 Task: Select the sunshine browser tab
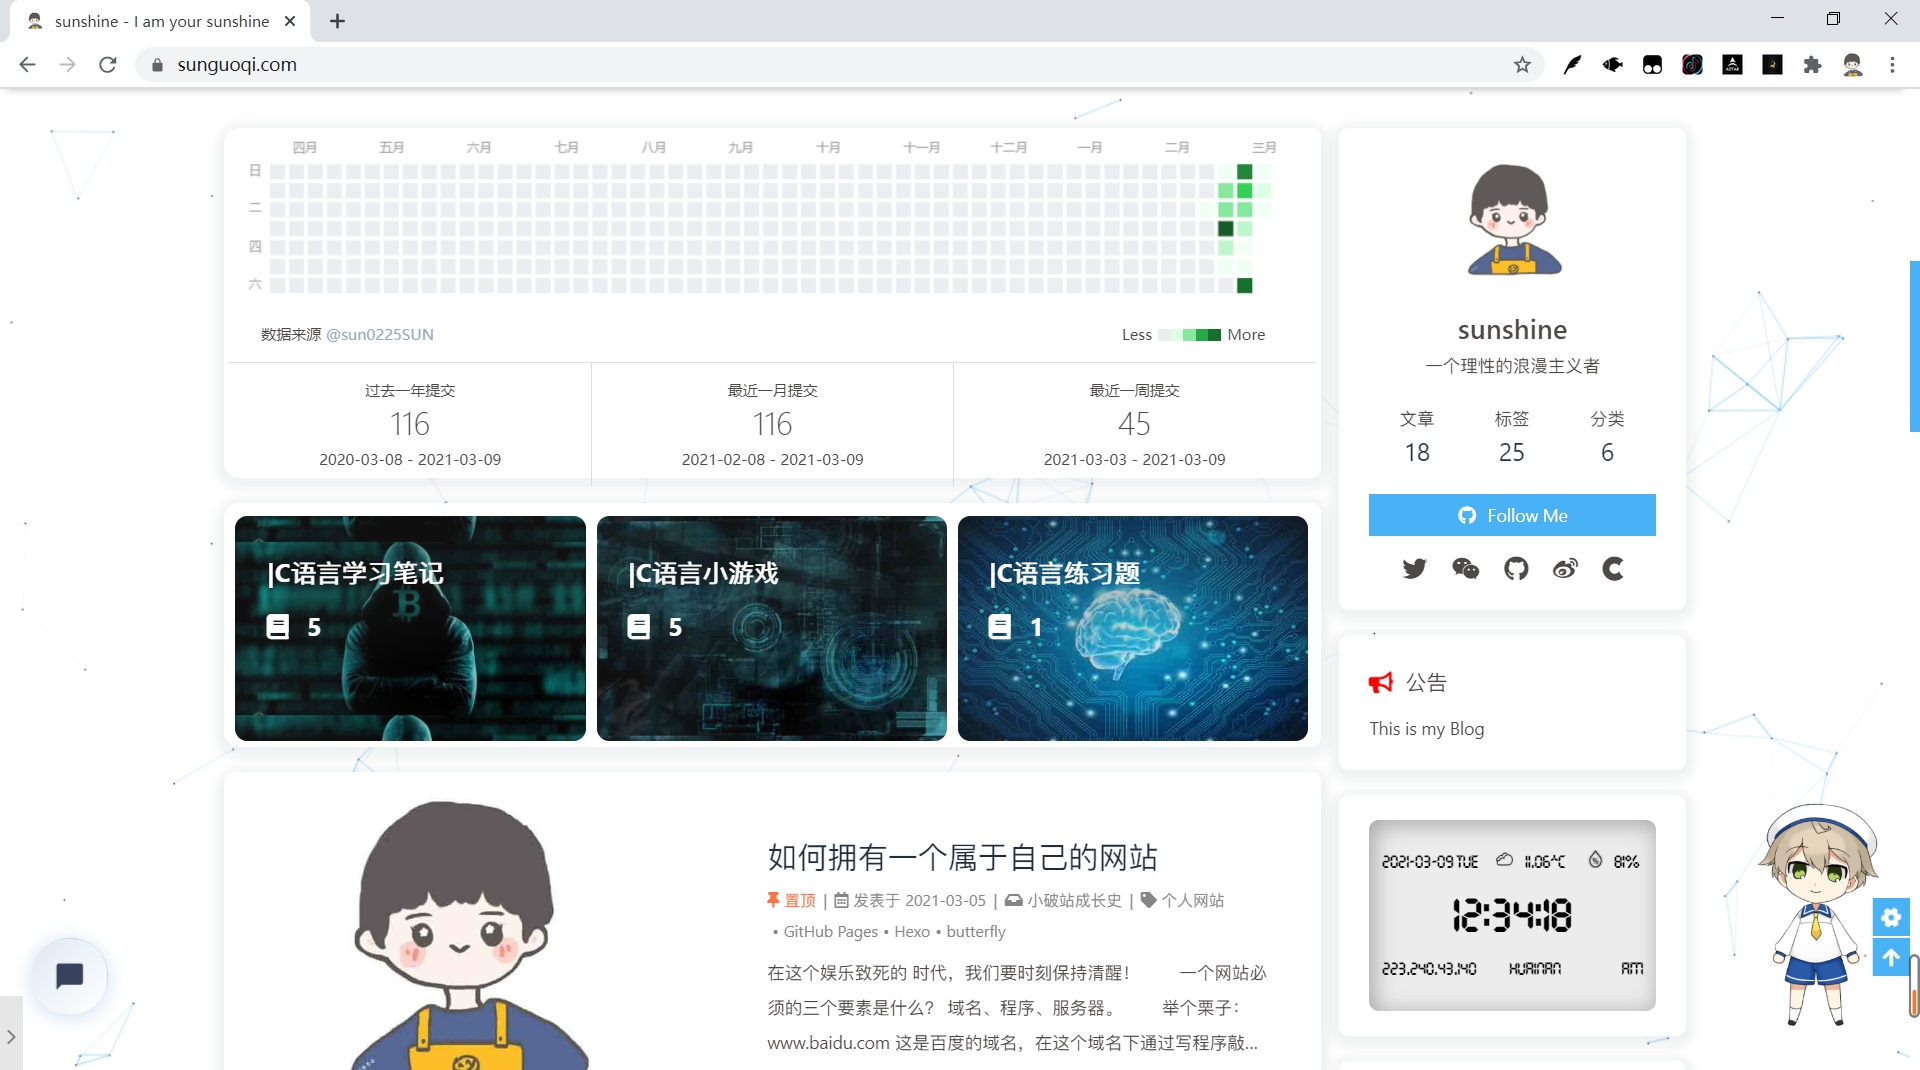[x=150, y=21]
